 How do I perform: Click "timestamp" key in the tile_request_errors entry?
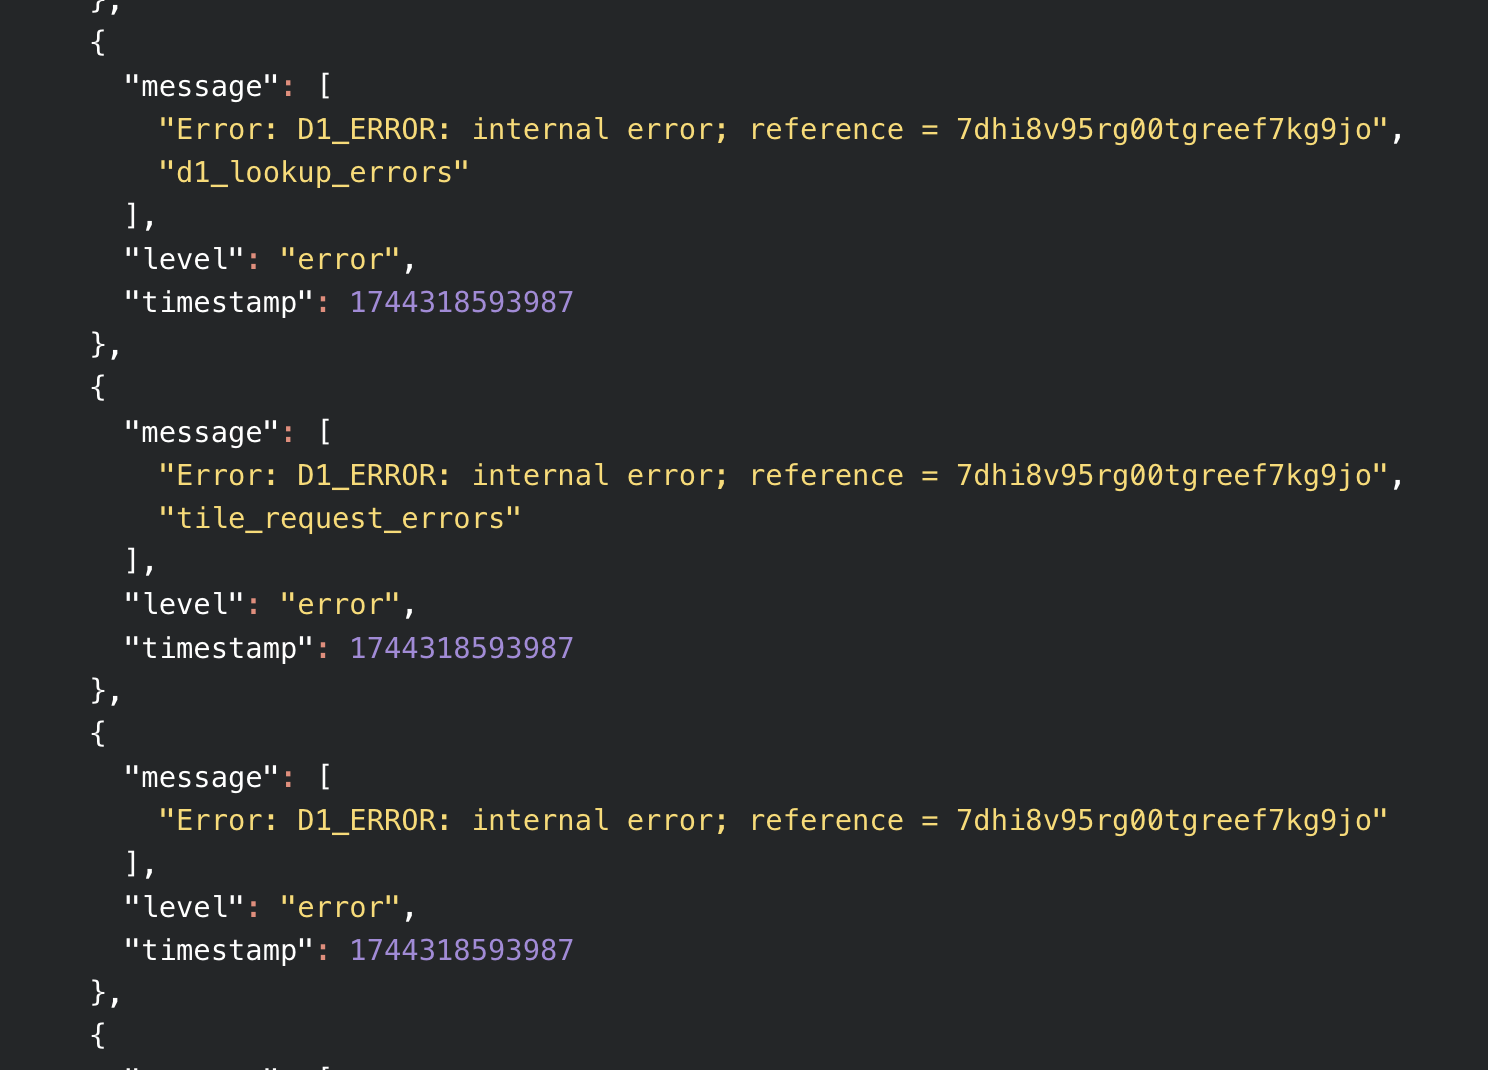[219, 648]
